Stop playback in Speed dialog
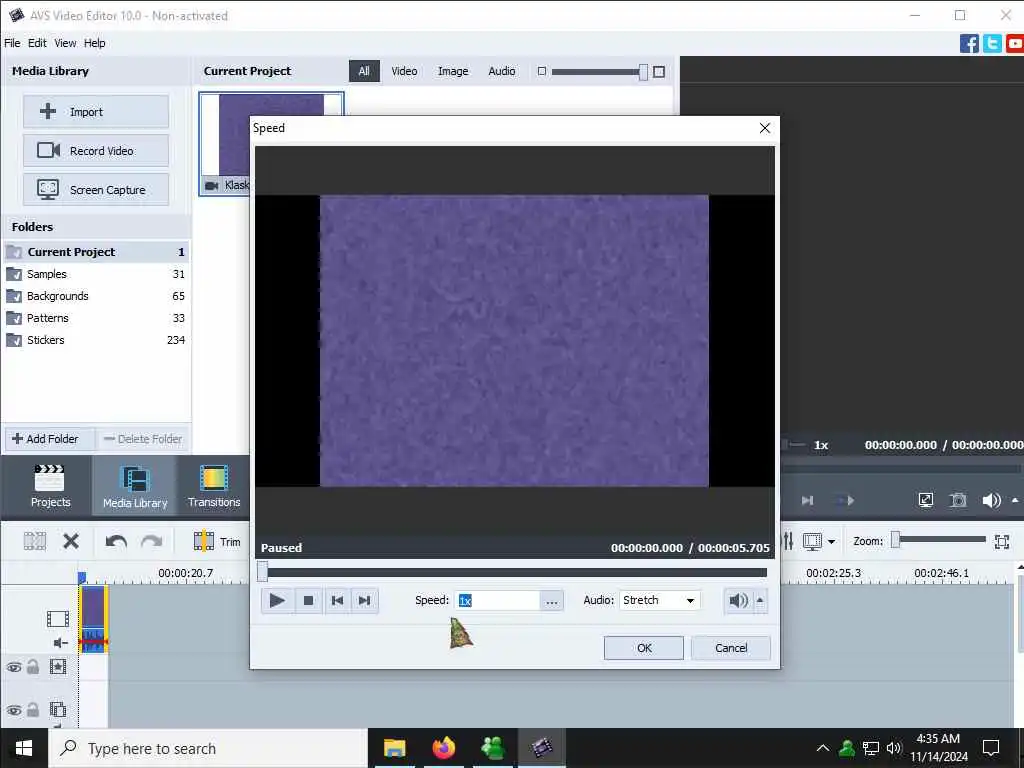Screen dimensions: 1024x768 point(308,600)
